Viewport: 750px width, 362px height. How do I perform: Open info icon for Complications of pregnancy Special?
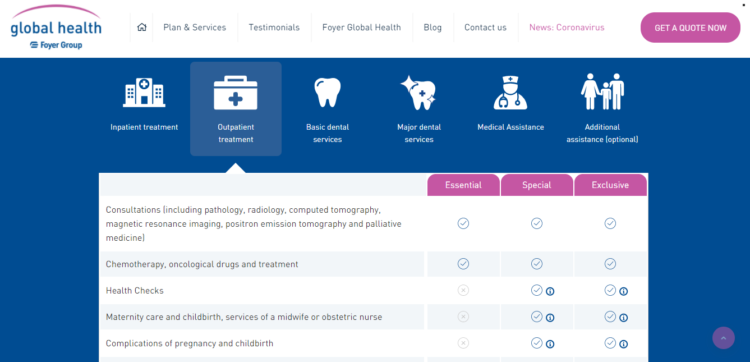coord(550,344)
